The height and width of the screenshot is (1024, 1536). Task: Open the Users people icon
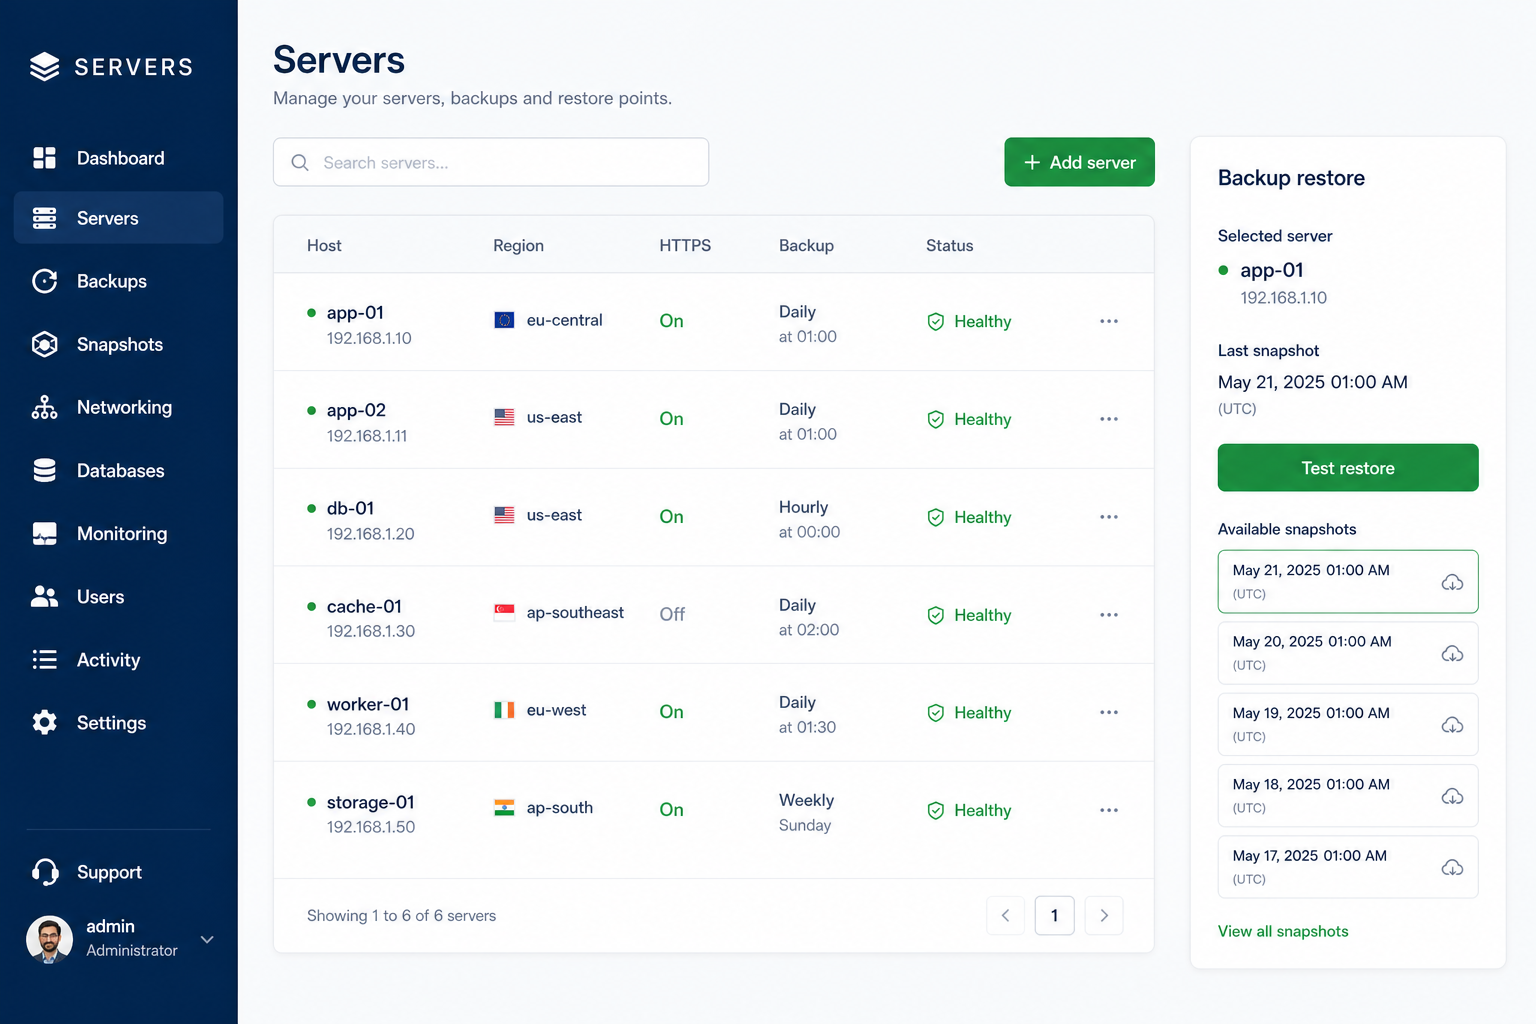coord(44,596)
